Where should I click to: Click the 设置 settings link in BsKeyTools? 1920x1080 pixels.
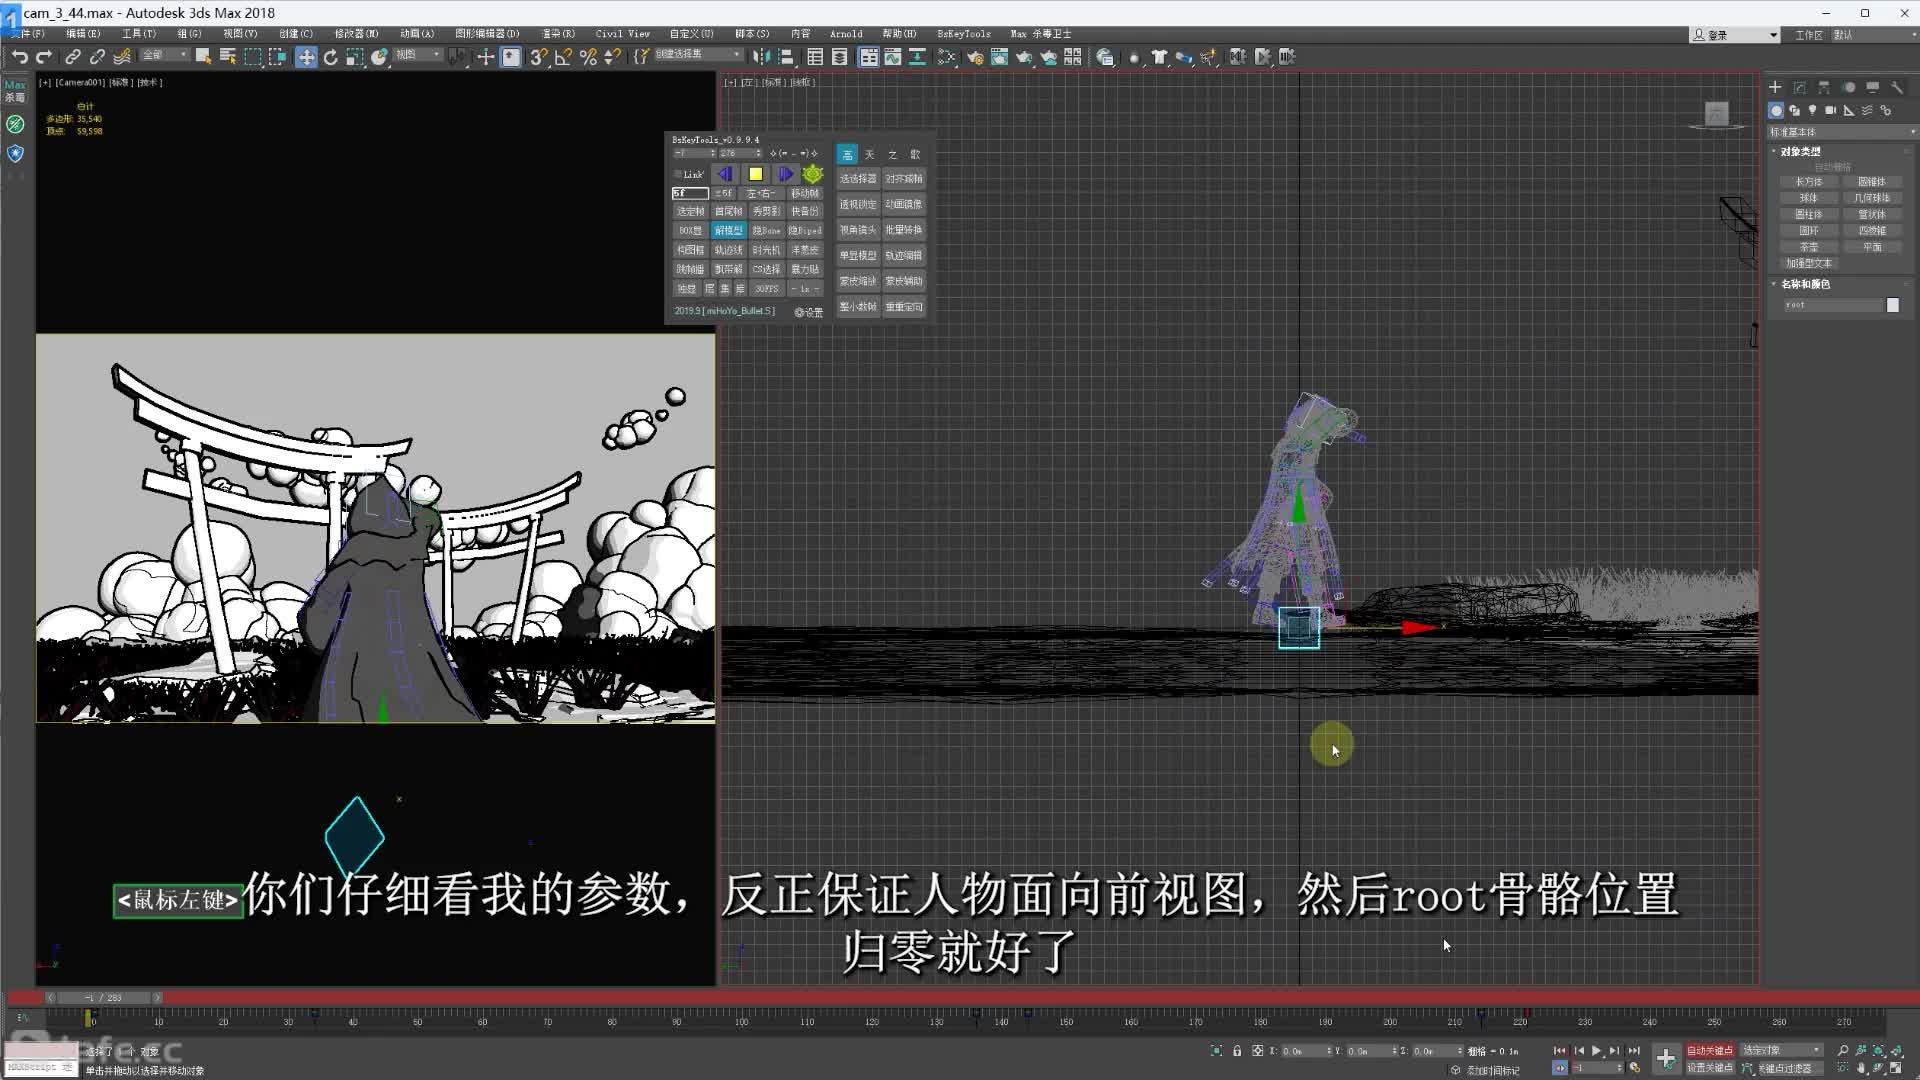coord(809,312)
